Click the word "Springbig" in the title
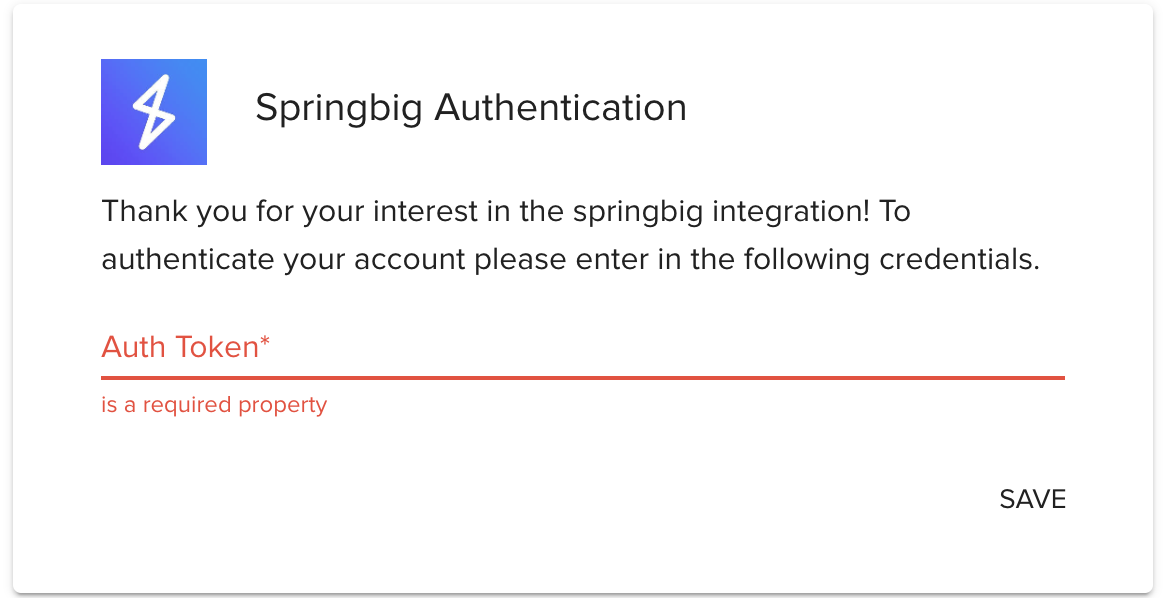 340,108
